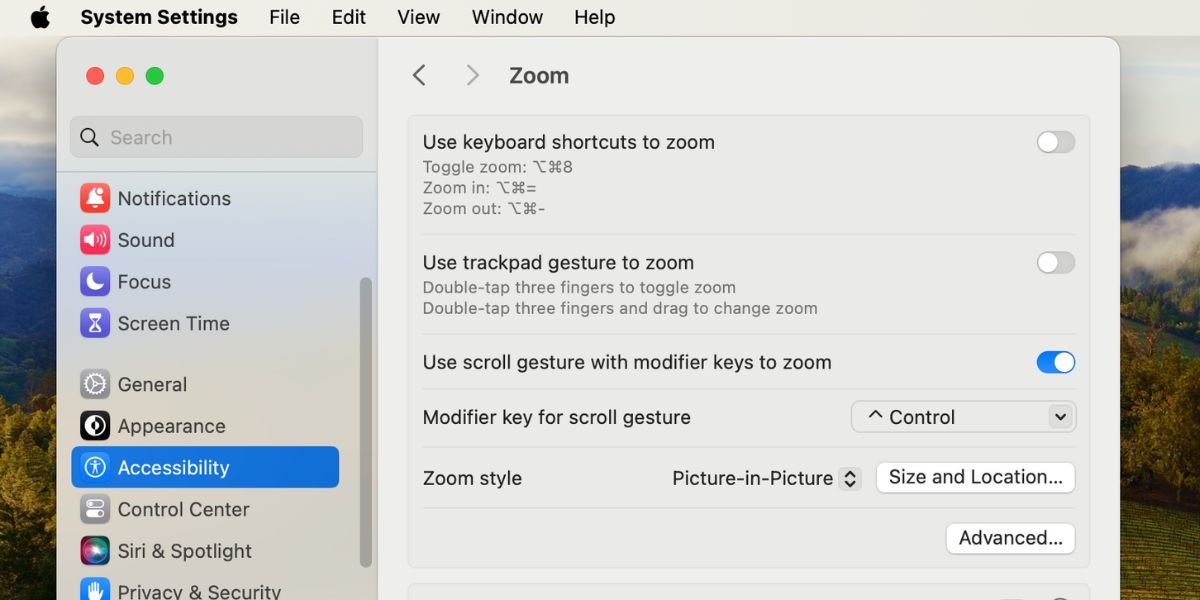Open the Advanced zoom options
1200x600 pixels.
pyautogui.click(x=1010, y=538)
